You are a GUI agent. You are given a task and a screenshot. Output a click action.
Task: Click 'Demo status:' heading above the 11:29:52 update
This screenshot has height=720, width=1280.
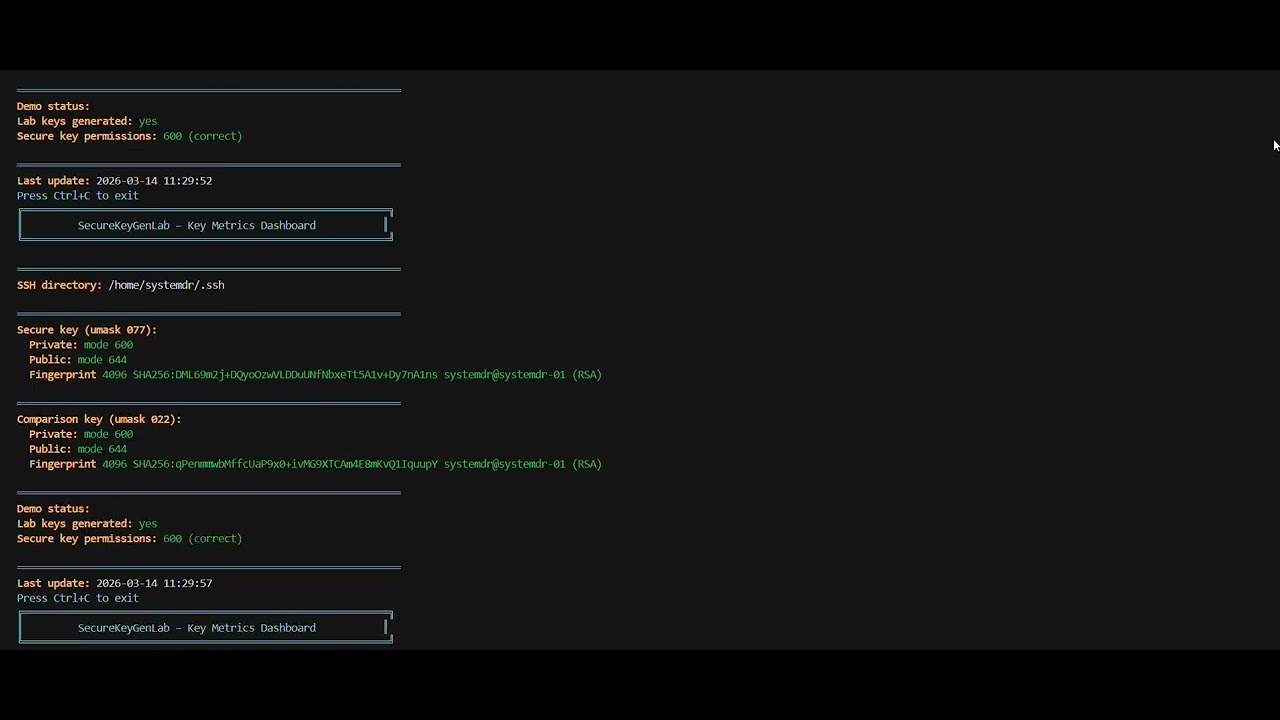coord(53,106)
